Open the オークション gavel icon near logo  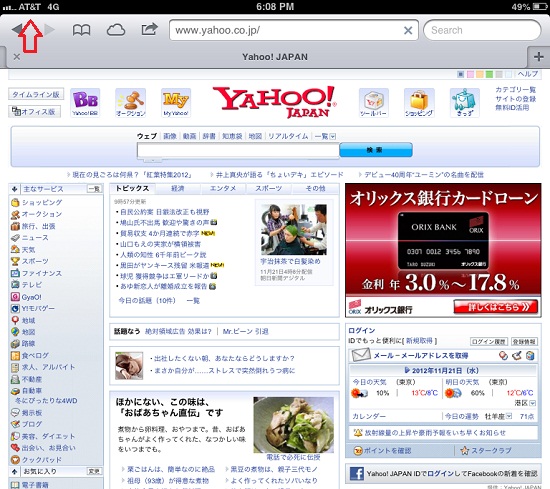pyautogui.click(x=130, y=102)
